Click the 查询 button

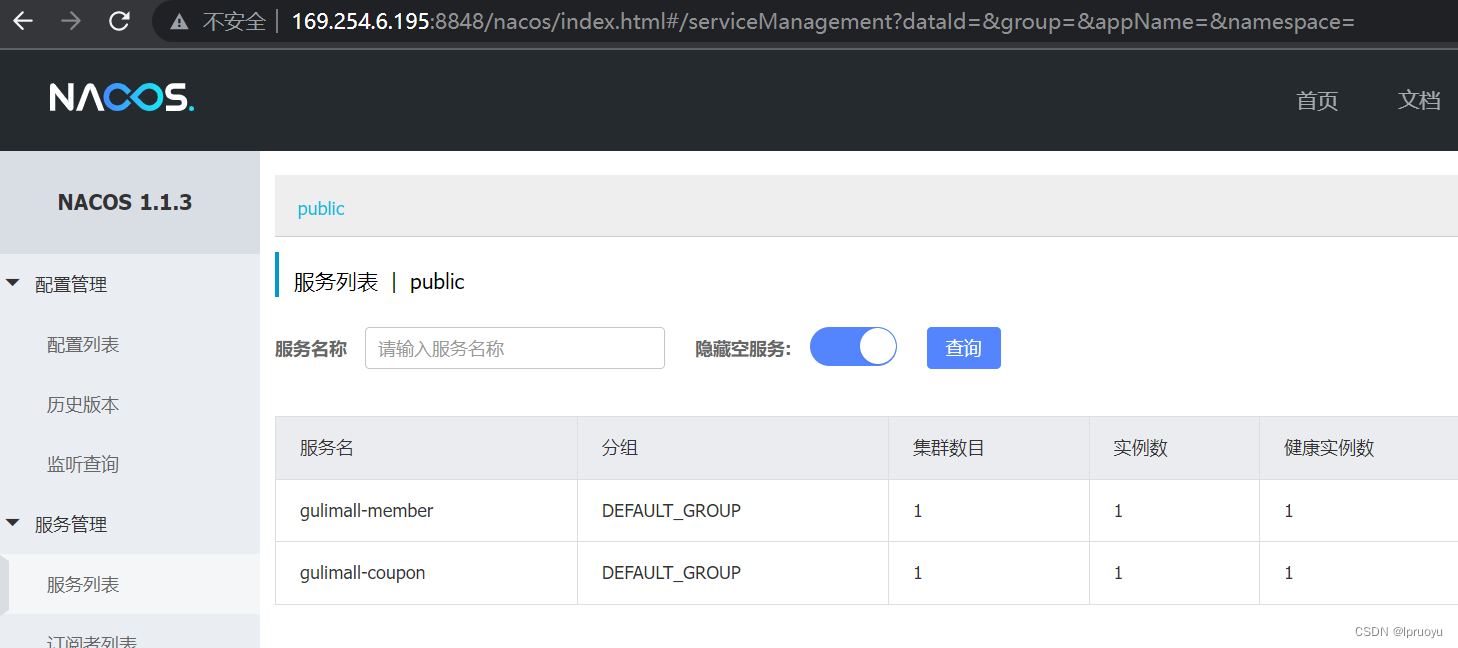(x=964, y=348)
